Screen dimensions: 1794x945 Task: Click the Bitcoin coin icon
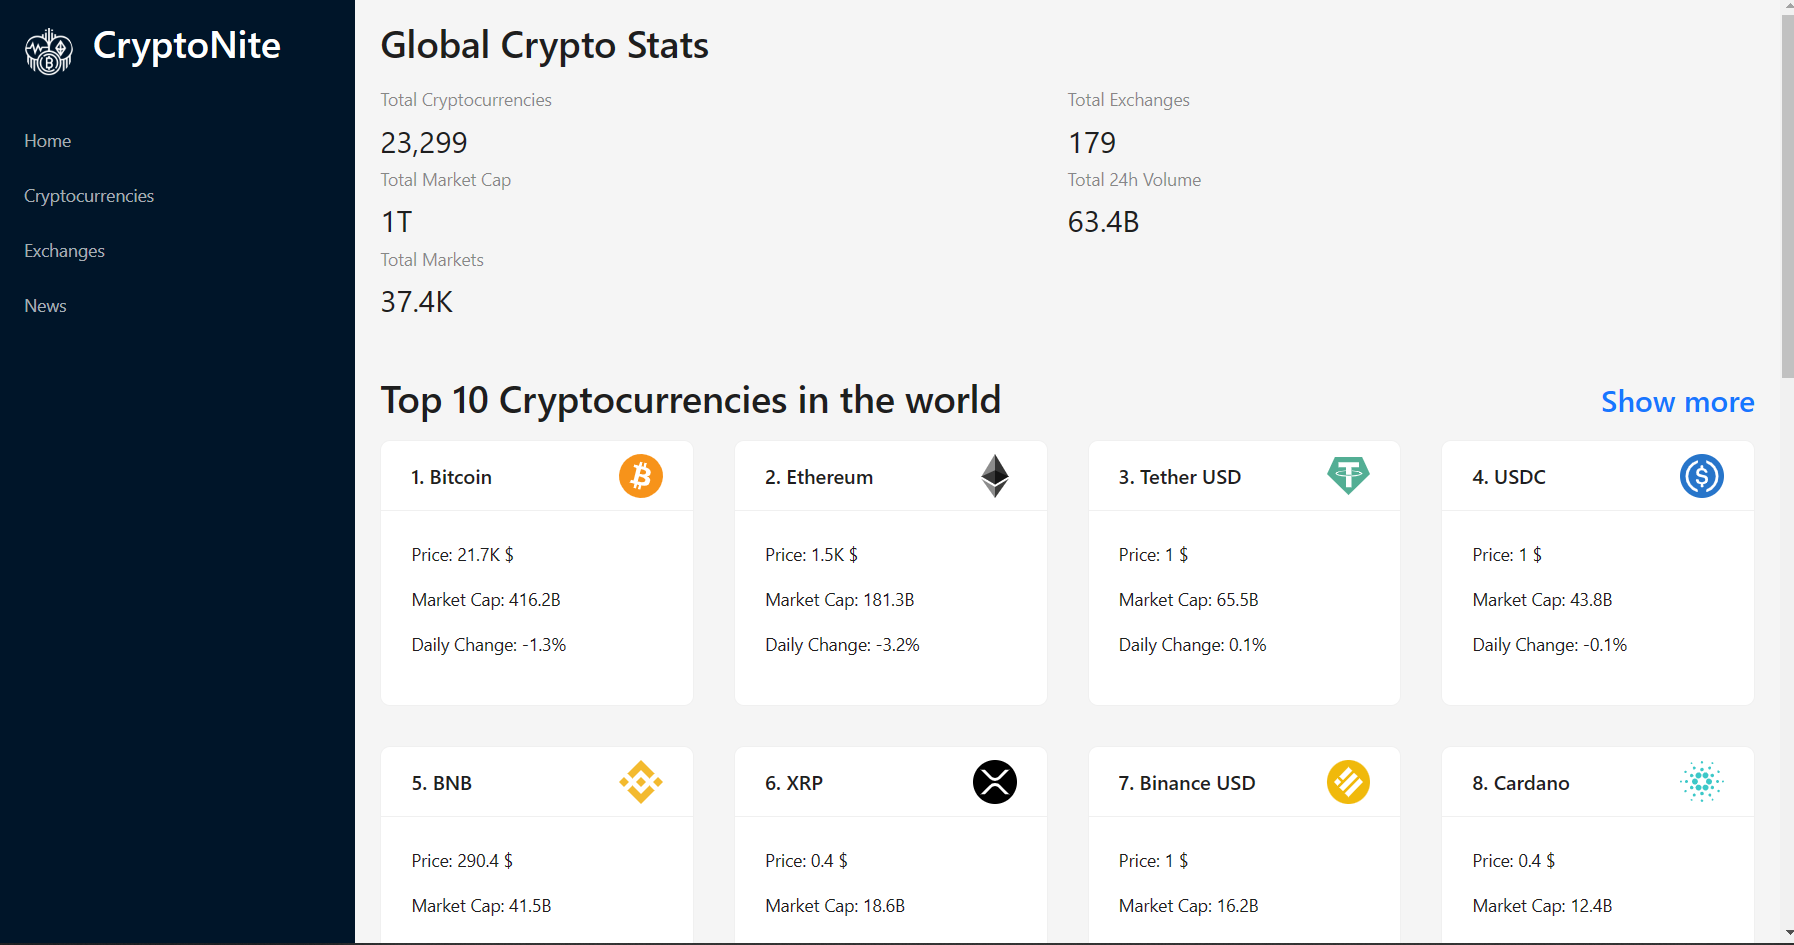[x=641, y=476]
